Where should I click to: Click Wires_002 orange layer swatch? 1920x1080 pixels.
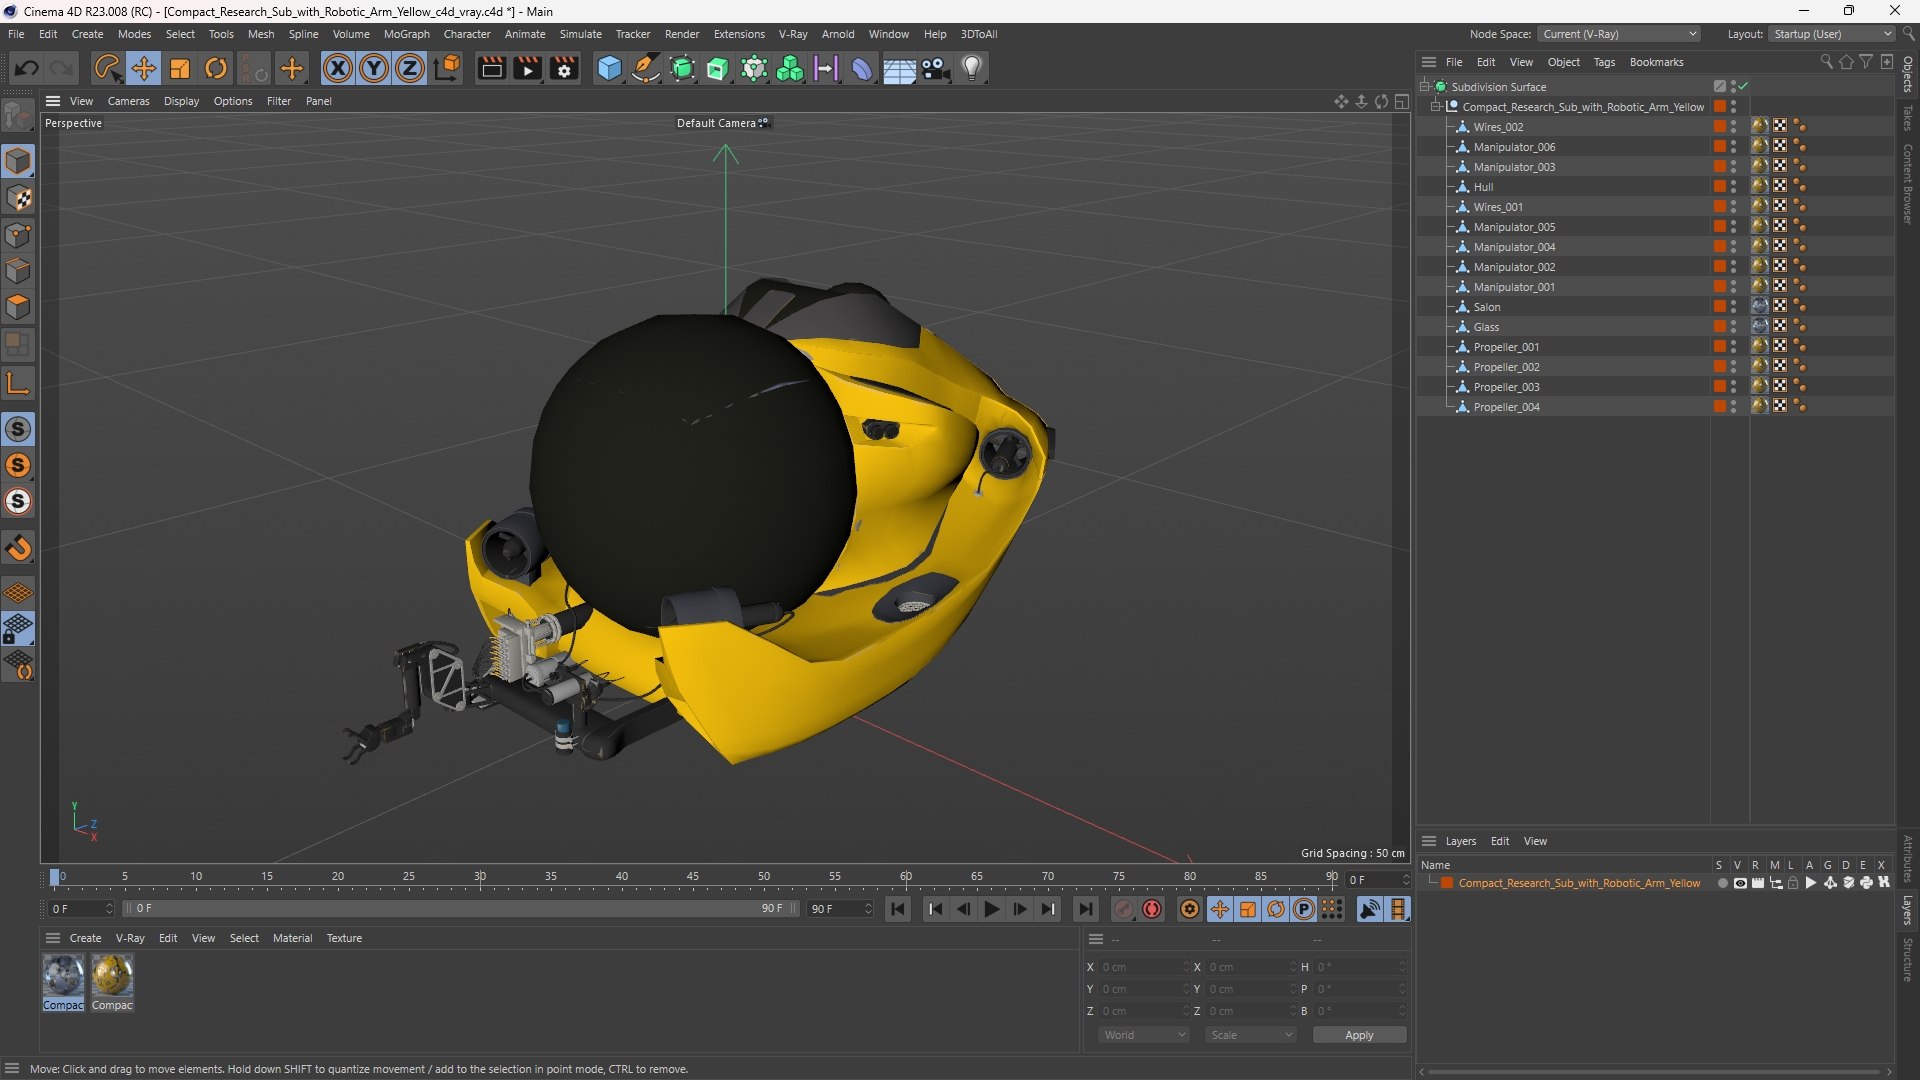point(1719,126)
